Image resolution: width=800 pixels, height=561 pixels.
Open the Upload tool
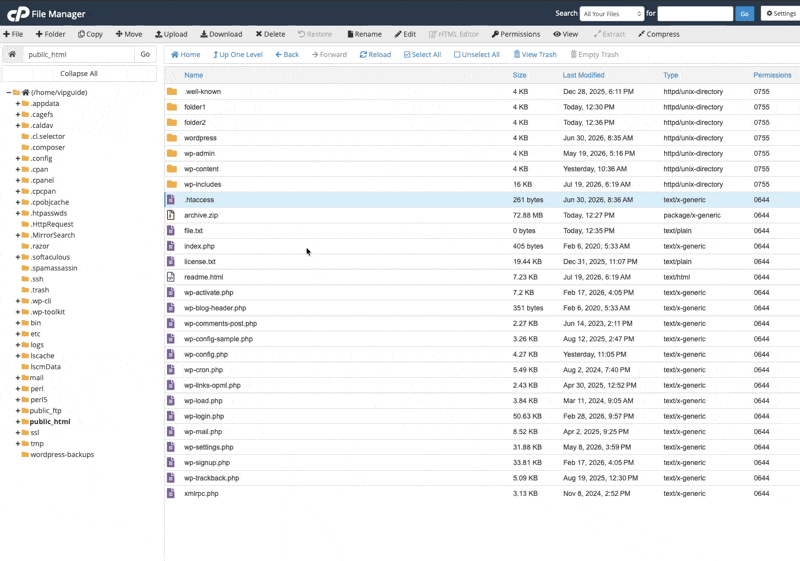coord(171,34)
